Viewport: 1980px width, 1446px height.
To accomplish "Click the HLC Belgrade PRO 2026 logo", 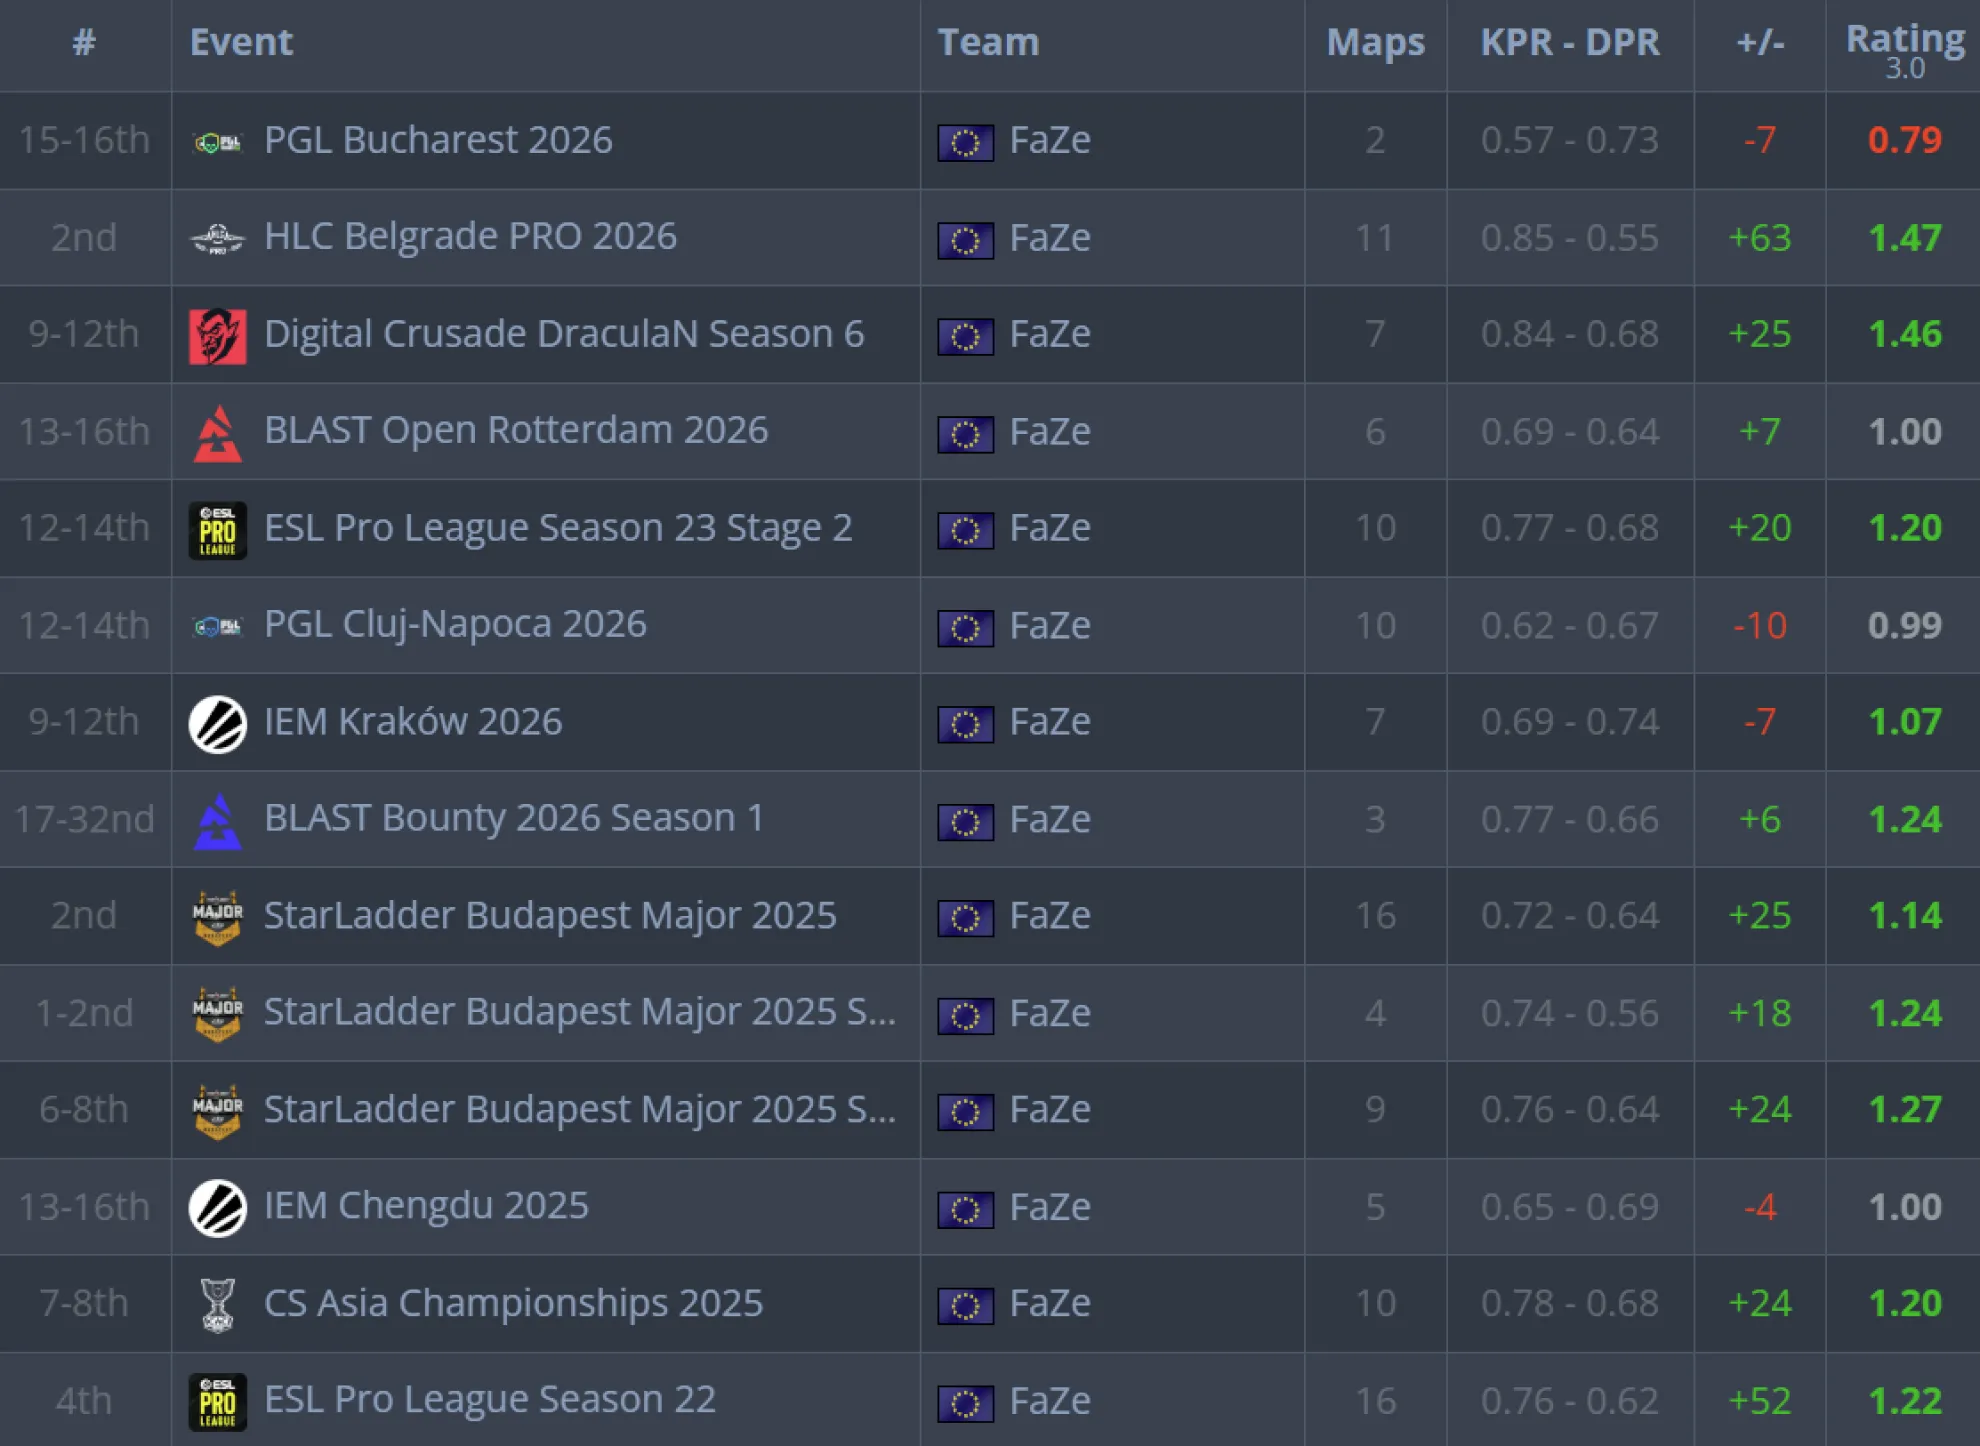I will pyautogui.click(x=217, y=238).
